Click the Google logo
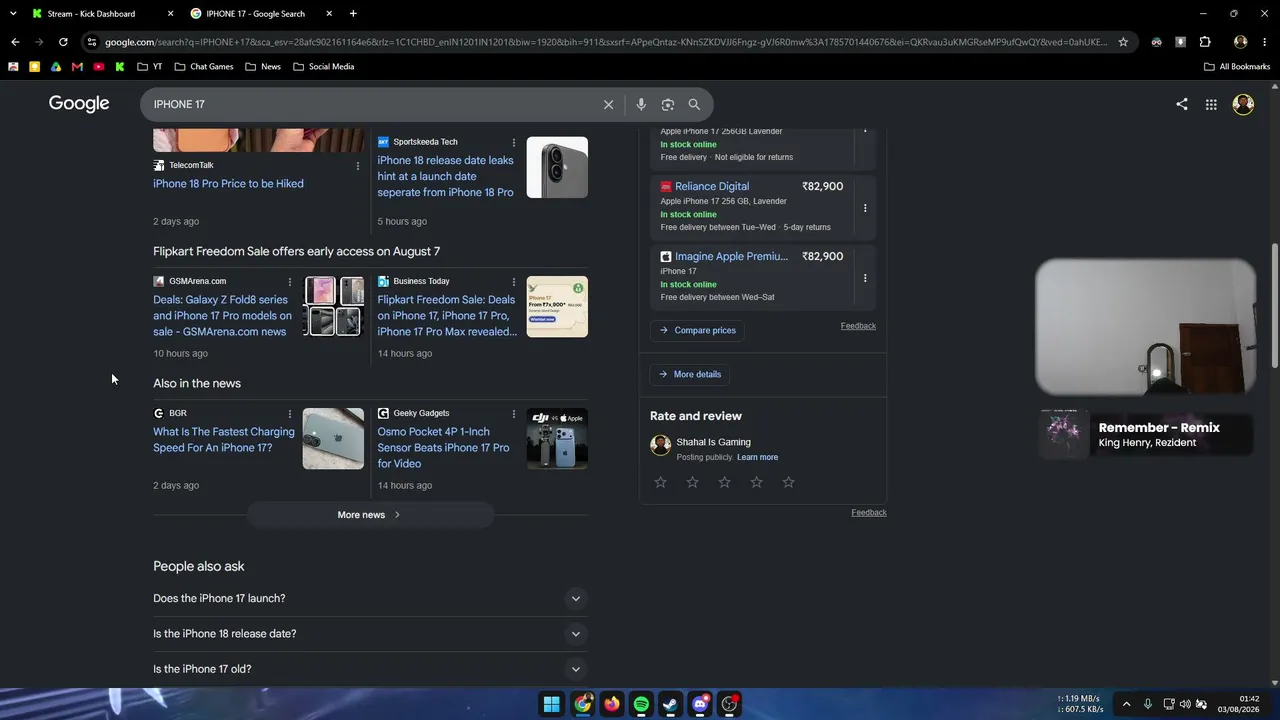Image resolution: width=1280 pixels, height=720 pixels. click(79, 104)
